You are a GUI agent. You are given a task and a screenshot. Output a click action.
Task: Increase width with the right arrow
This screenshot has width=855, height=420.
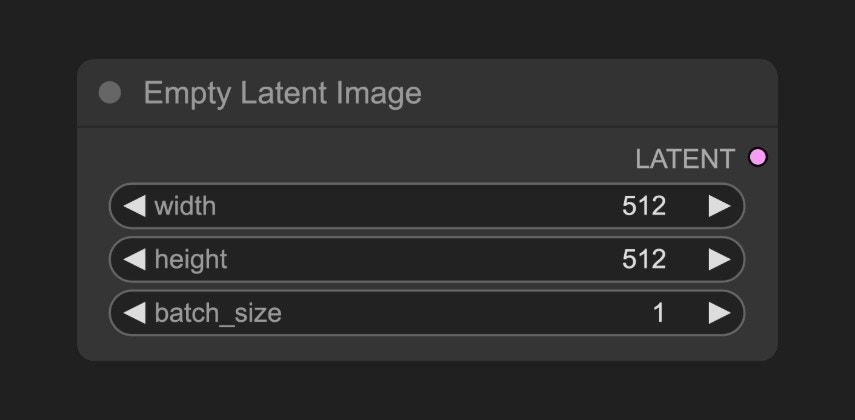[x=719, y=206]
